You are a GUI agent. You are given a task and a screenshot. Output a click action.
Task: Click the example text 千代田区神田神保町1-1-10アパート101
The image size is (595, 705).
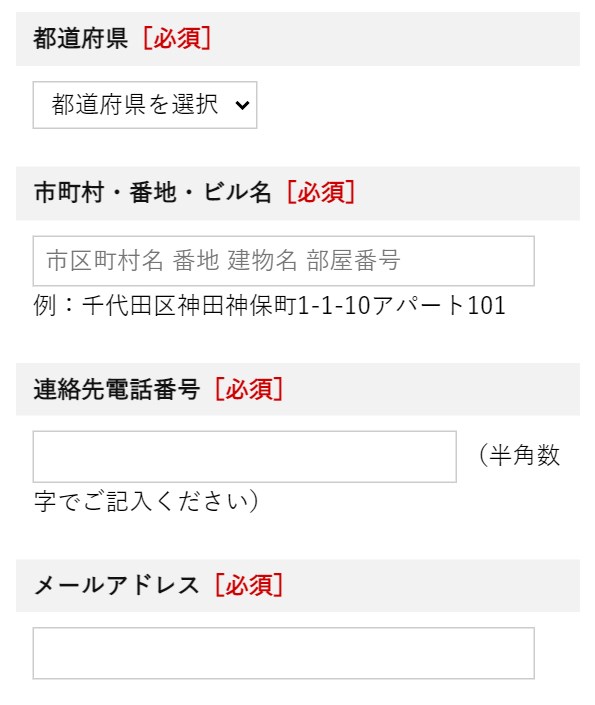[x=294, y=305]
